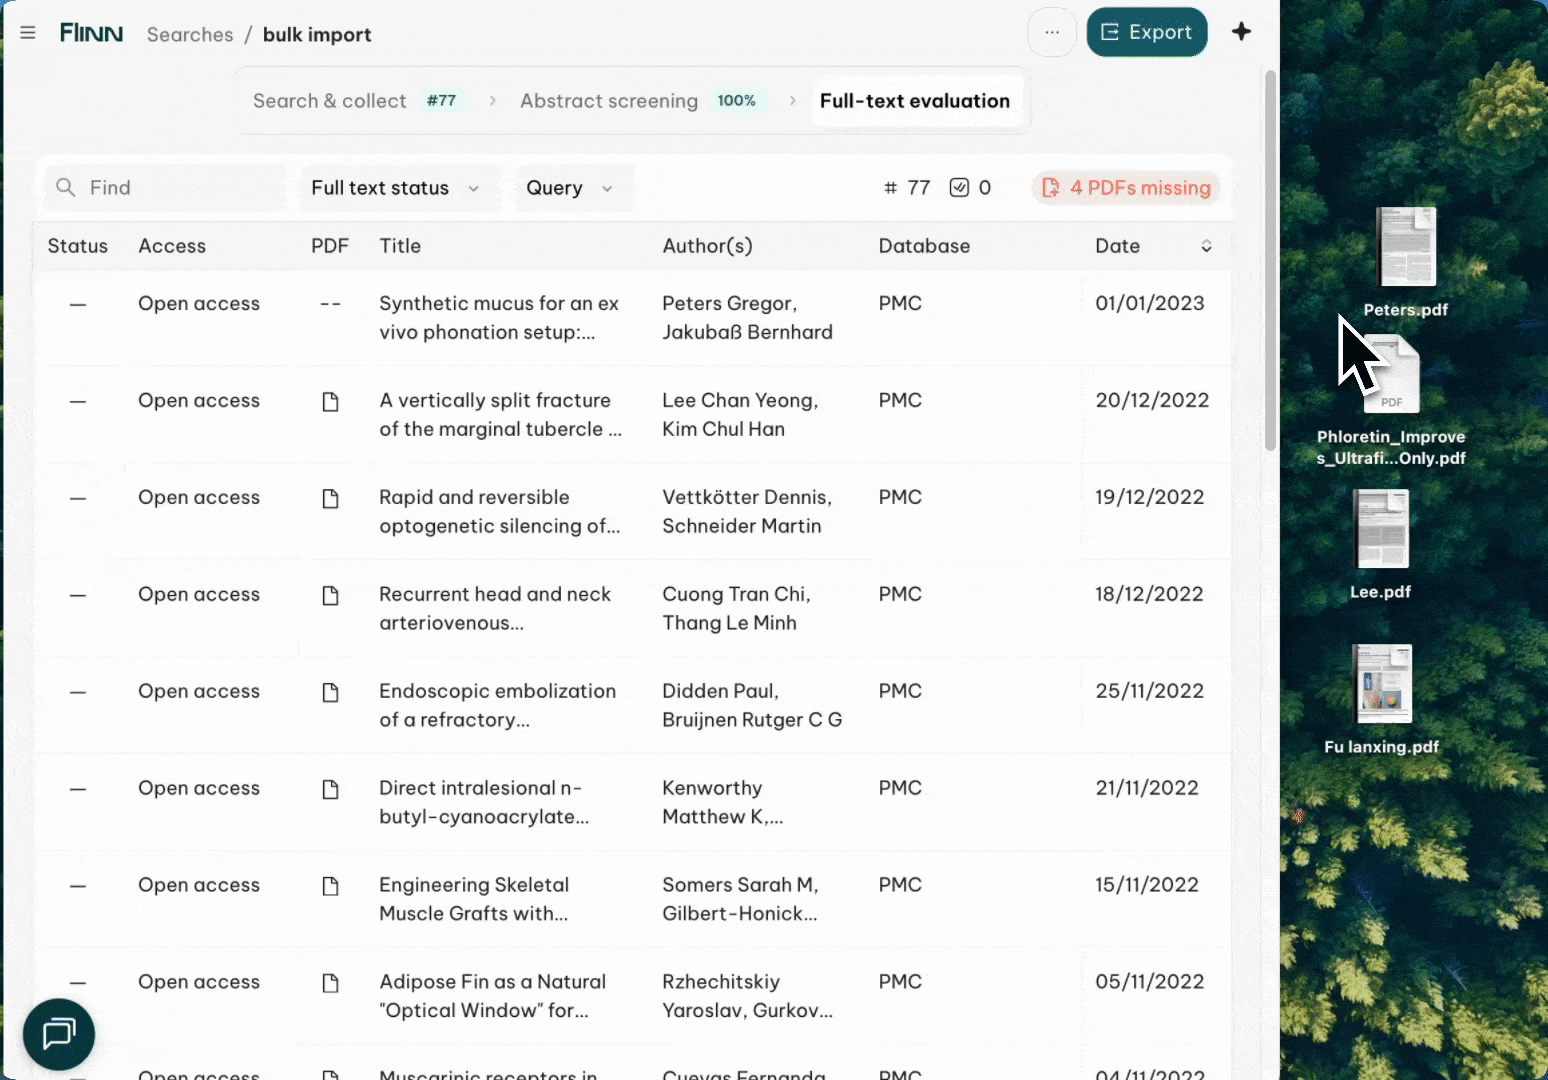The height and width of the screenshot is (1080, 1548).
Task: Click the selected items checkbox counter
Action: pos(969,188)
